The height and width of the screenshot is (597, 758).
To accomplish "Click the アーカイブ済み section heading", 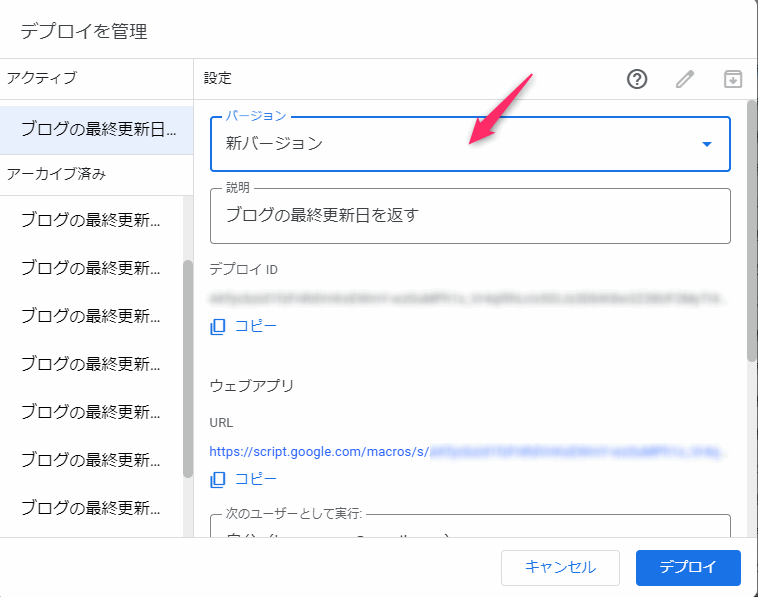I will (x=57, y=174).
